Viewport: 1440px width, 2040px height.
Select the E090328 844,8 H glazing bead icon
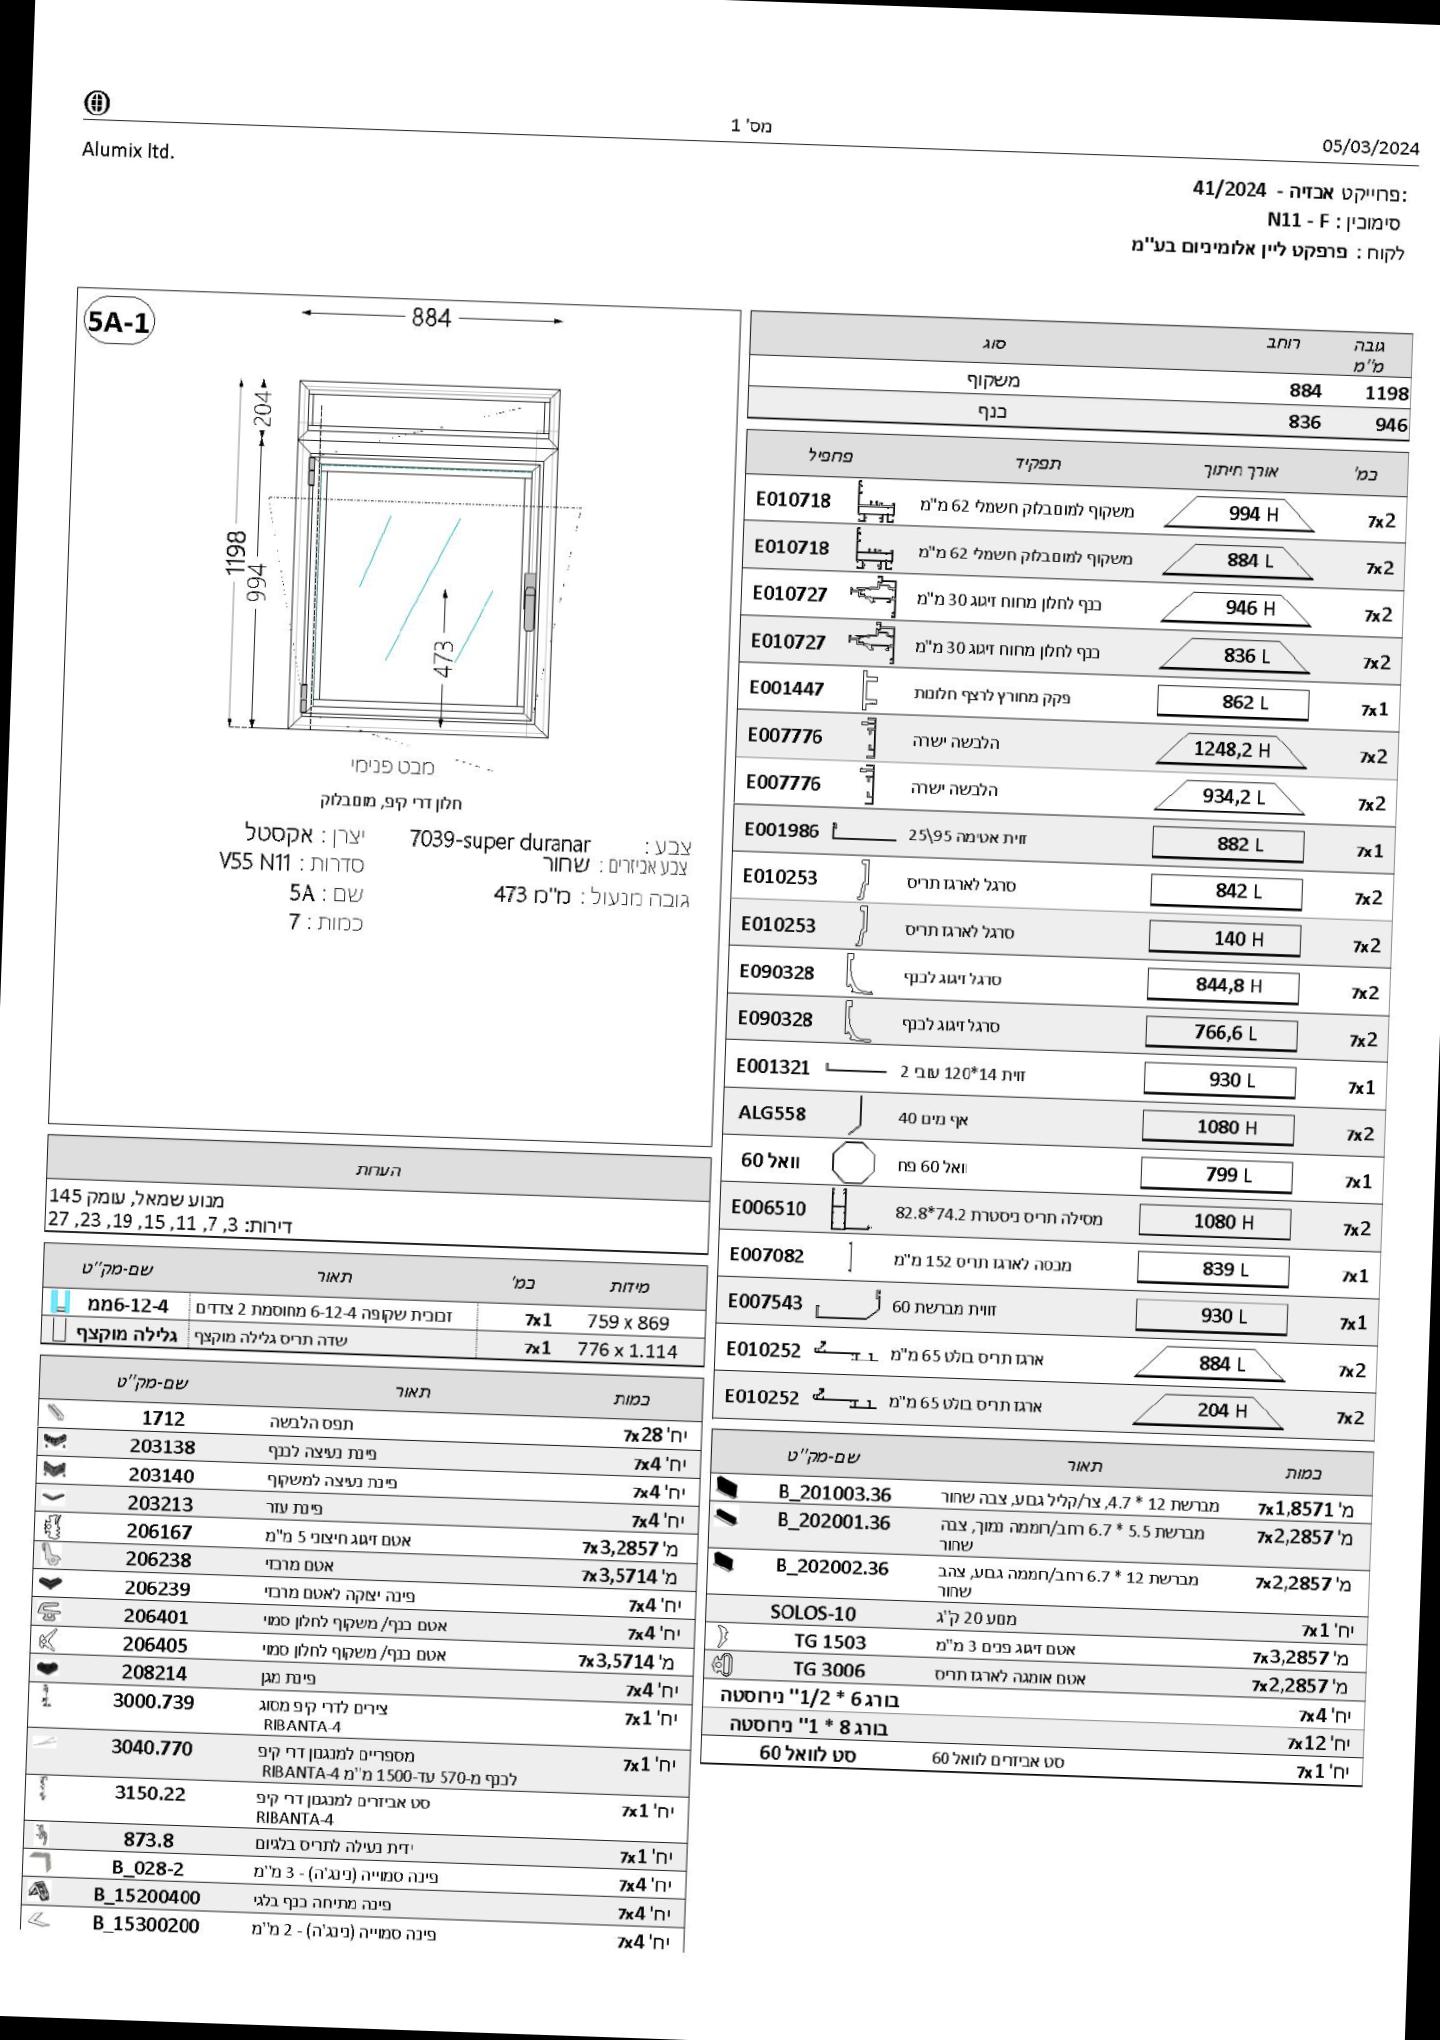(x=857, y=973)
